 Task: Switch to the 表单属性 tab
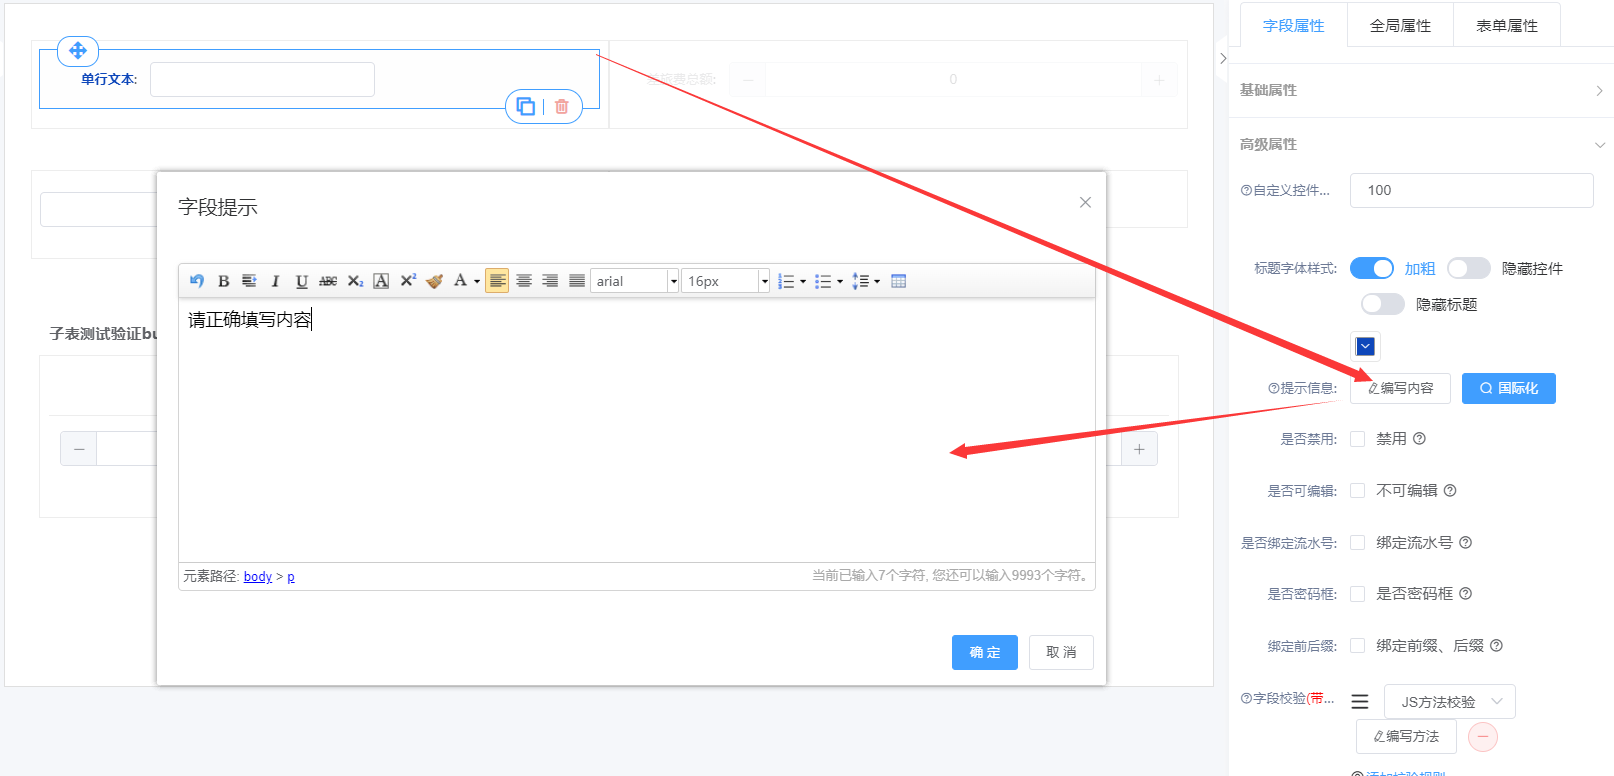(1507, 26)
